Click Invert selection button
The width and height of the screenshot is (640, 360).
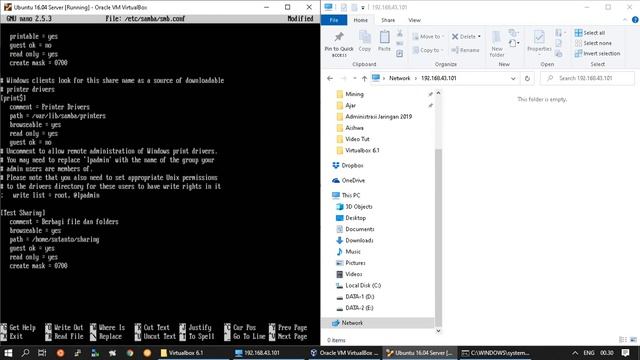[597, 53]
